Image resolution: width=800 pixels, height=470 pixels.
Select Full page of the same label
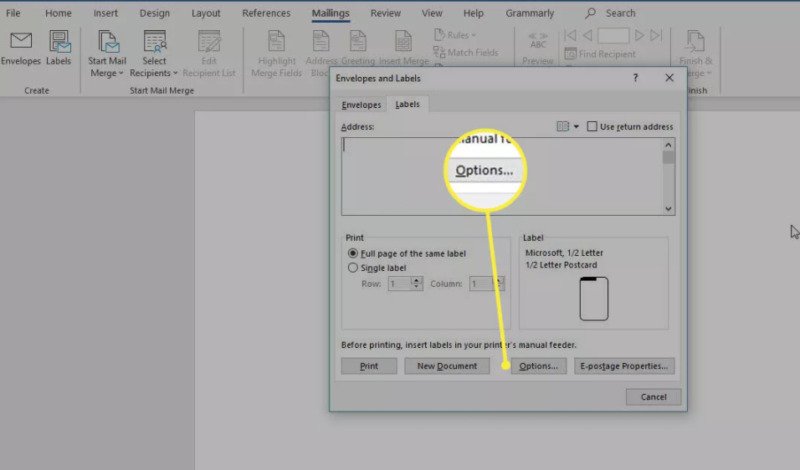tap(353, 253)
